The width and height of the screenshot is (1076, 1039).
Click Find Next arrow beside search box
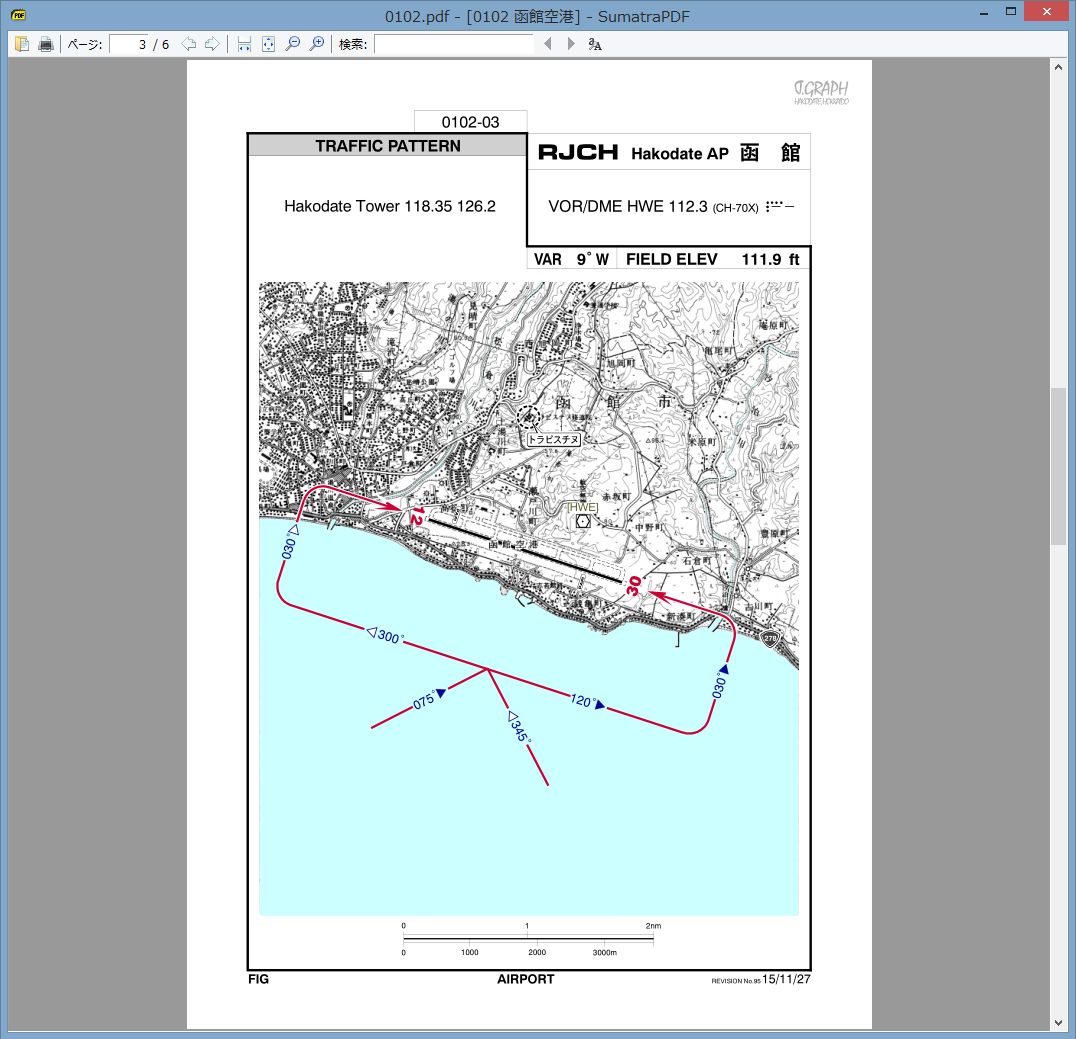coord(571,44)
